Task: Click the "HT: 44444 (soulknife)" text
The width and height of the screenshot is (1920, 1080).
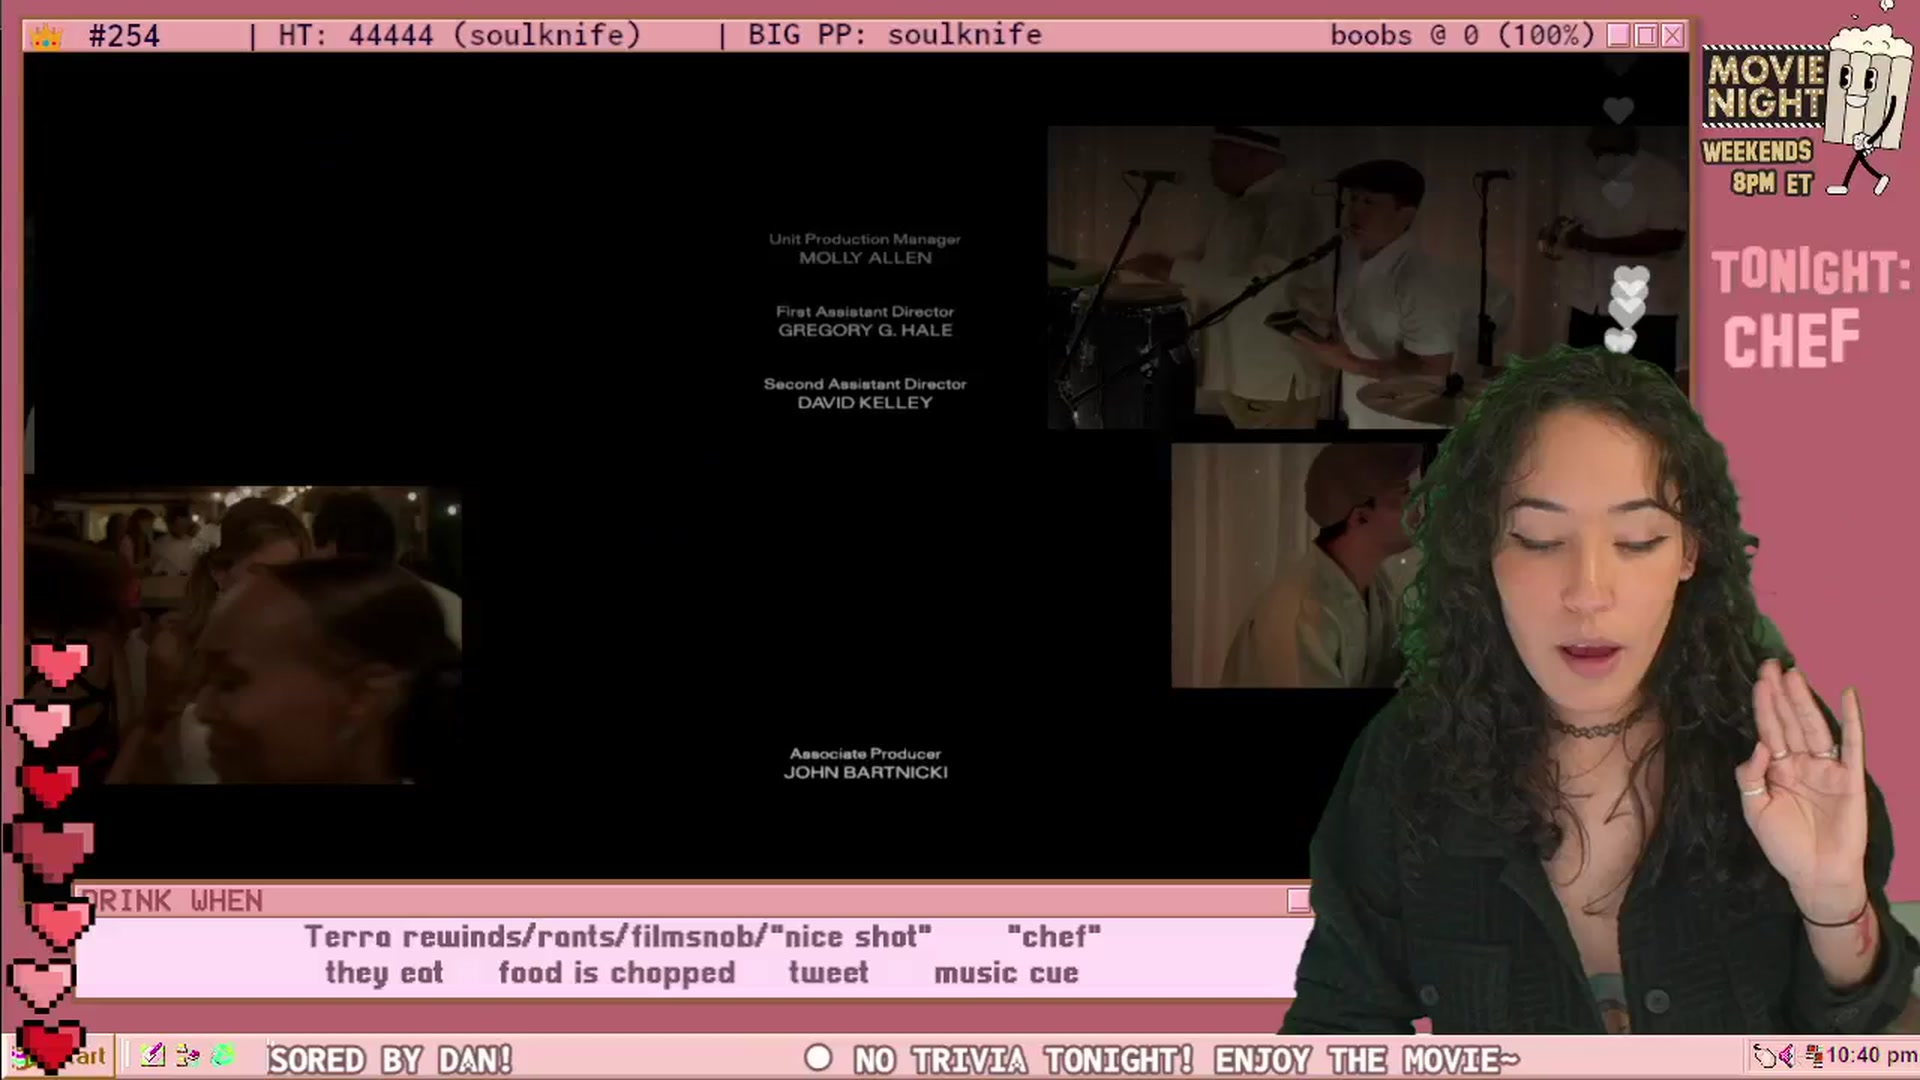Action: [x=459, y=36]
